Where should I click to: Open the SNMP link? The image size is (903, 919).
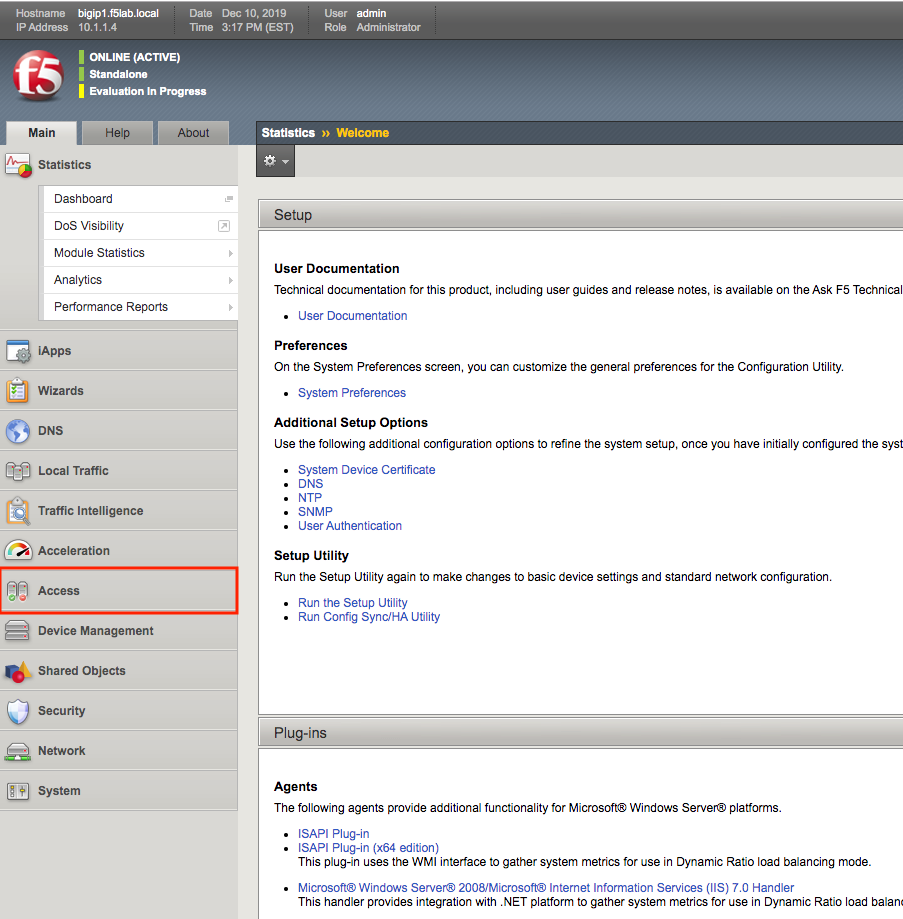pyautogui.click(x=315, y=512)
